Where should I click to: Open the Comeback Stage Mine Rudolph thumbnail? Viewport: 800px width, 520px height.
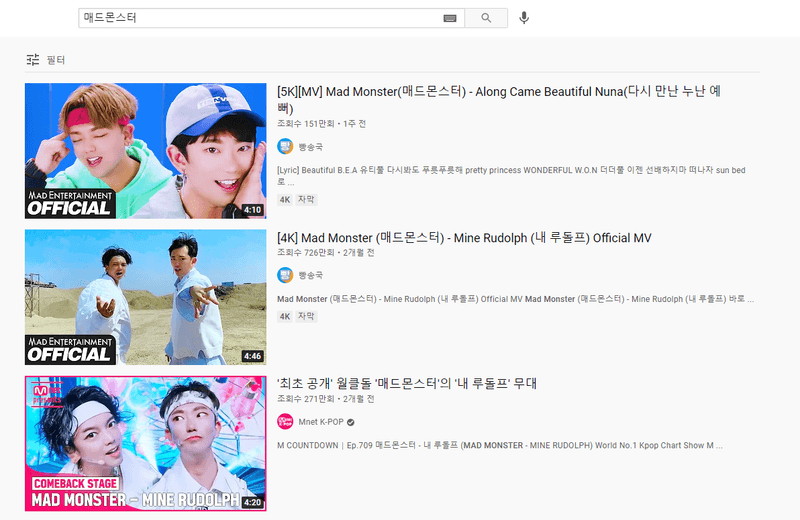[x=145, y=443]
